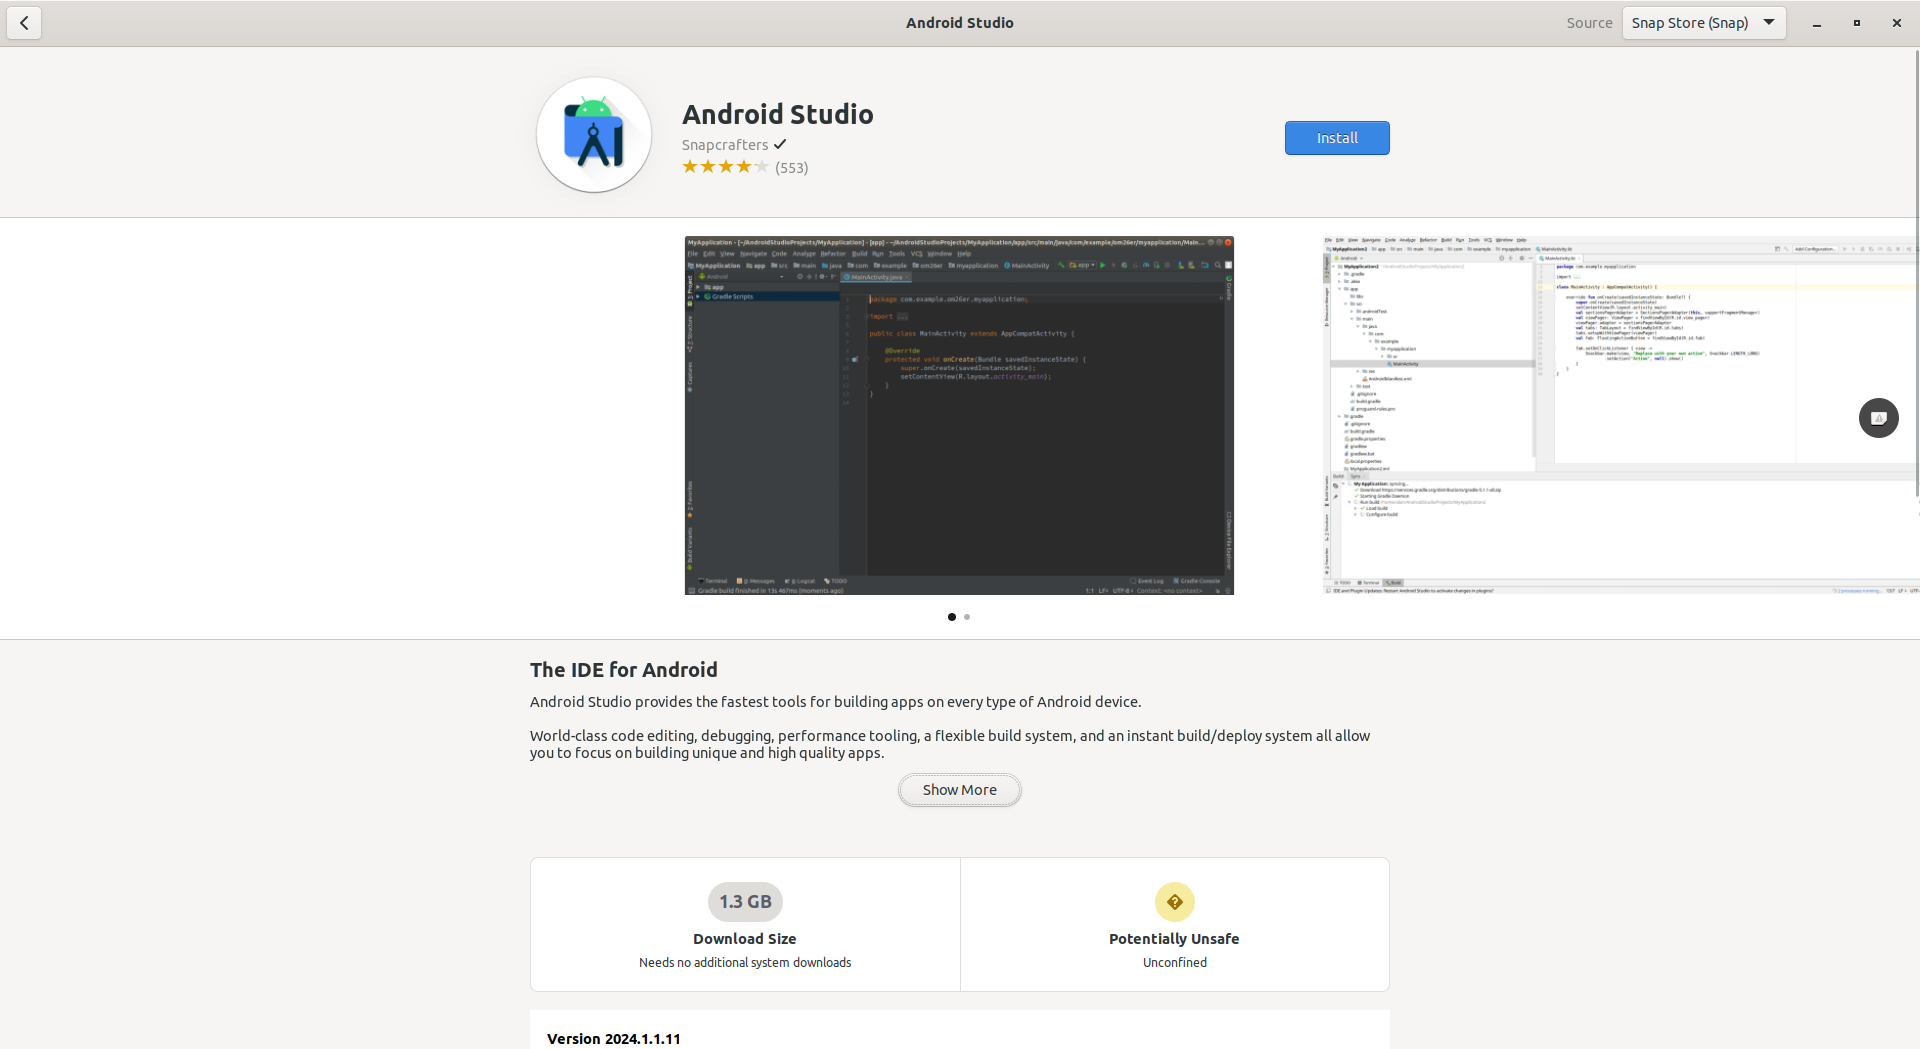Click 'The IDE for Android' heading

coord(624,670)
